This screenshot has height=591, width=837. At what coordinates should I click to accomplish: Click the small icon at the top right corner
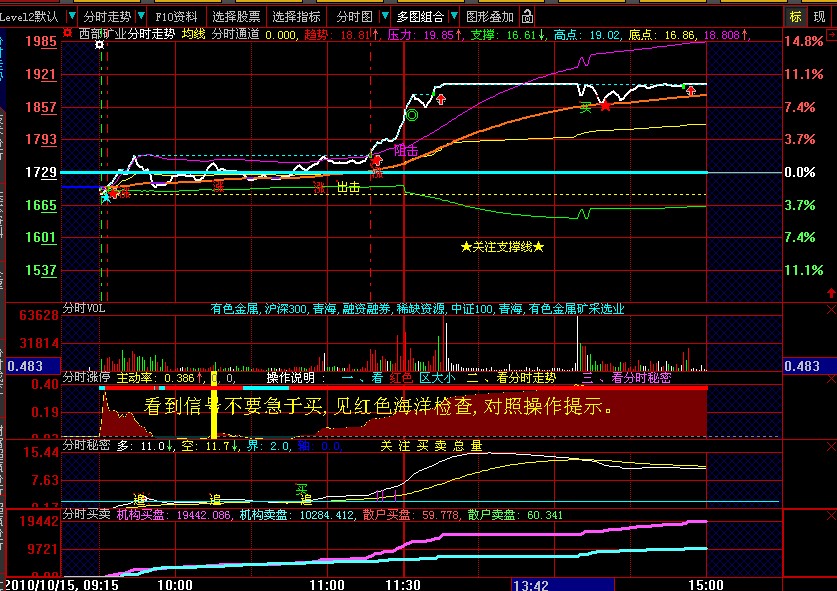831,34
